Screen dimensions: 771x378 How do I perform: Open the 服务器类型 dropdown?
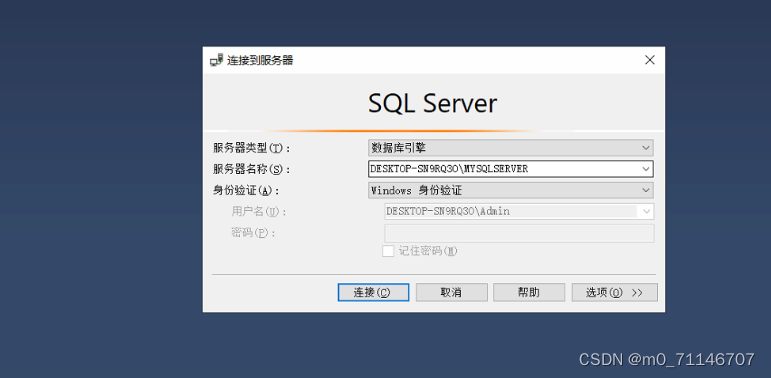[x=510, y=147]
